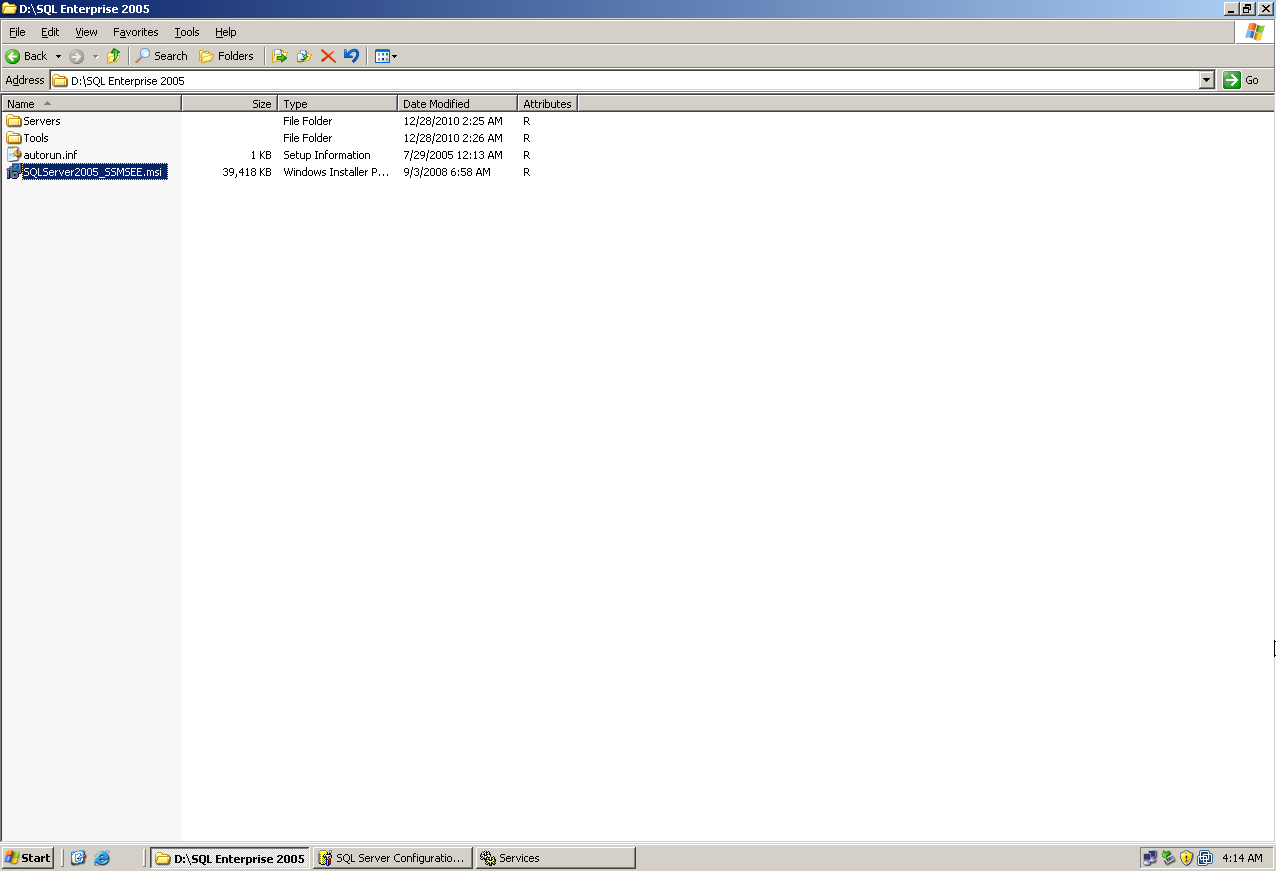1276x871 pixels.
Task: Open the Search pane
Action: [162, 56]
